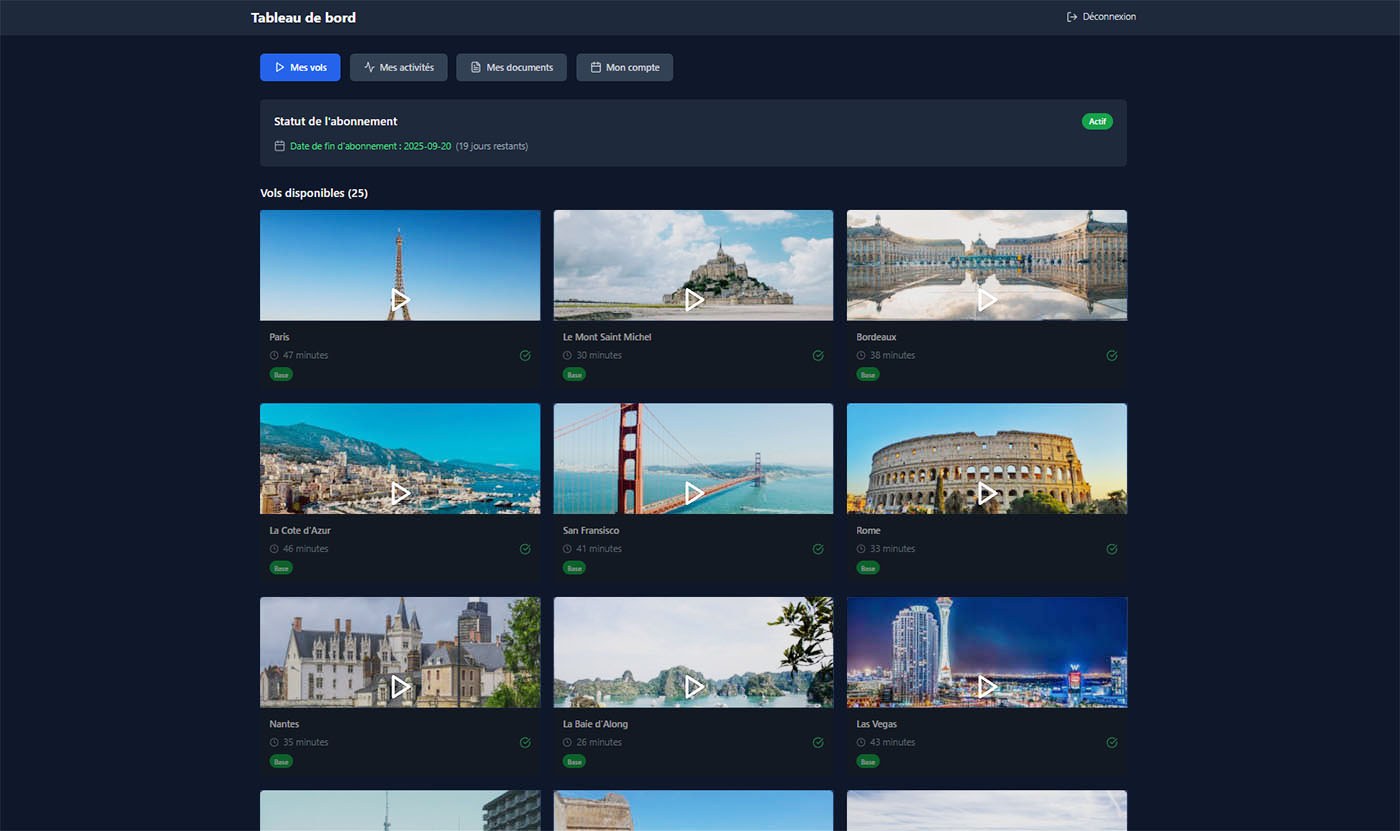Start the Las Vegas flight play icon
The width and height of the screenshot is (1400, 831).
click(987, 686)
